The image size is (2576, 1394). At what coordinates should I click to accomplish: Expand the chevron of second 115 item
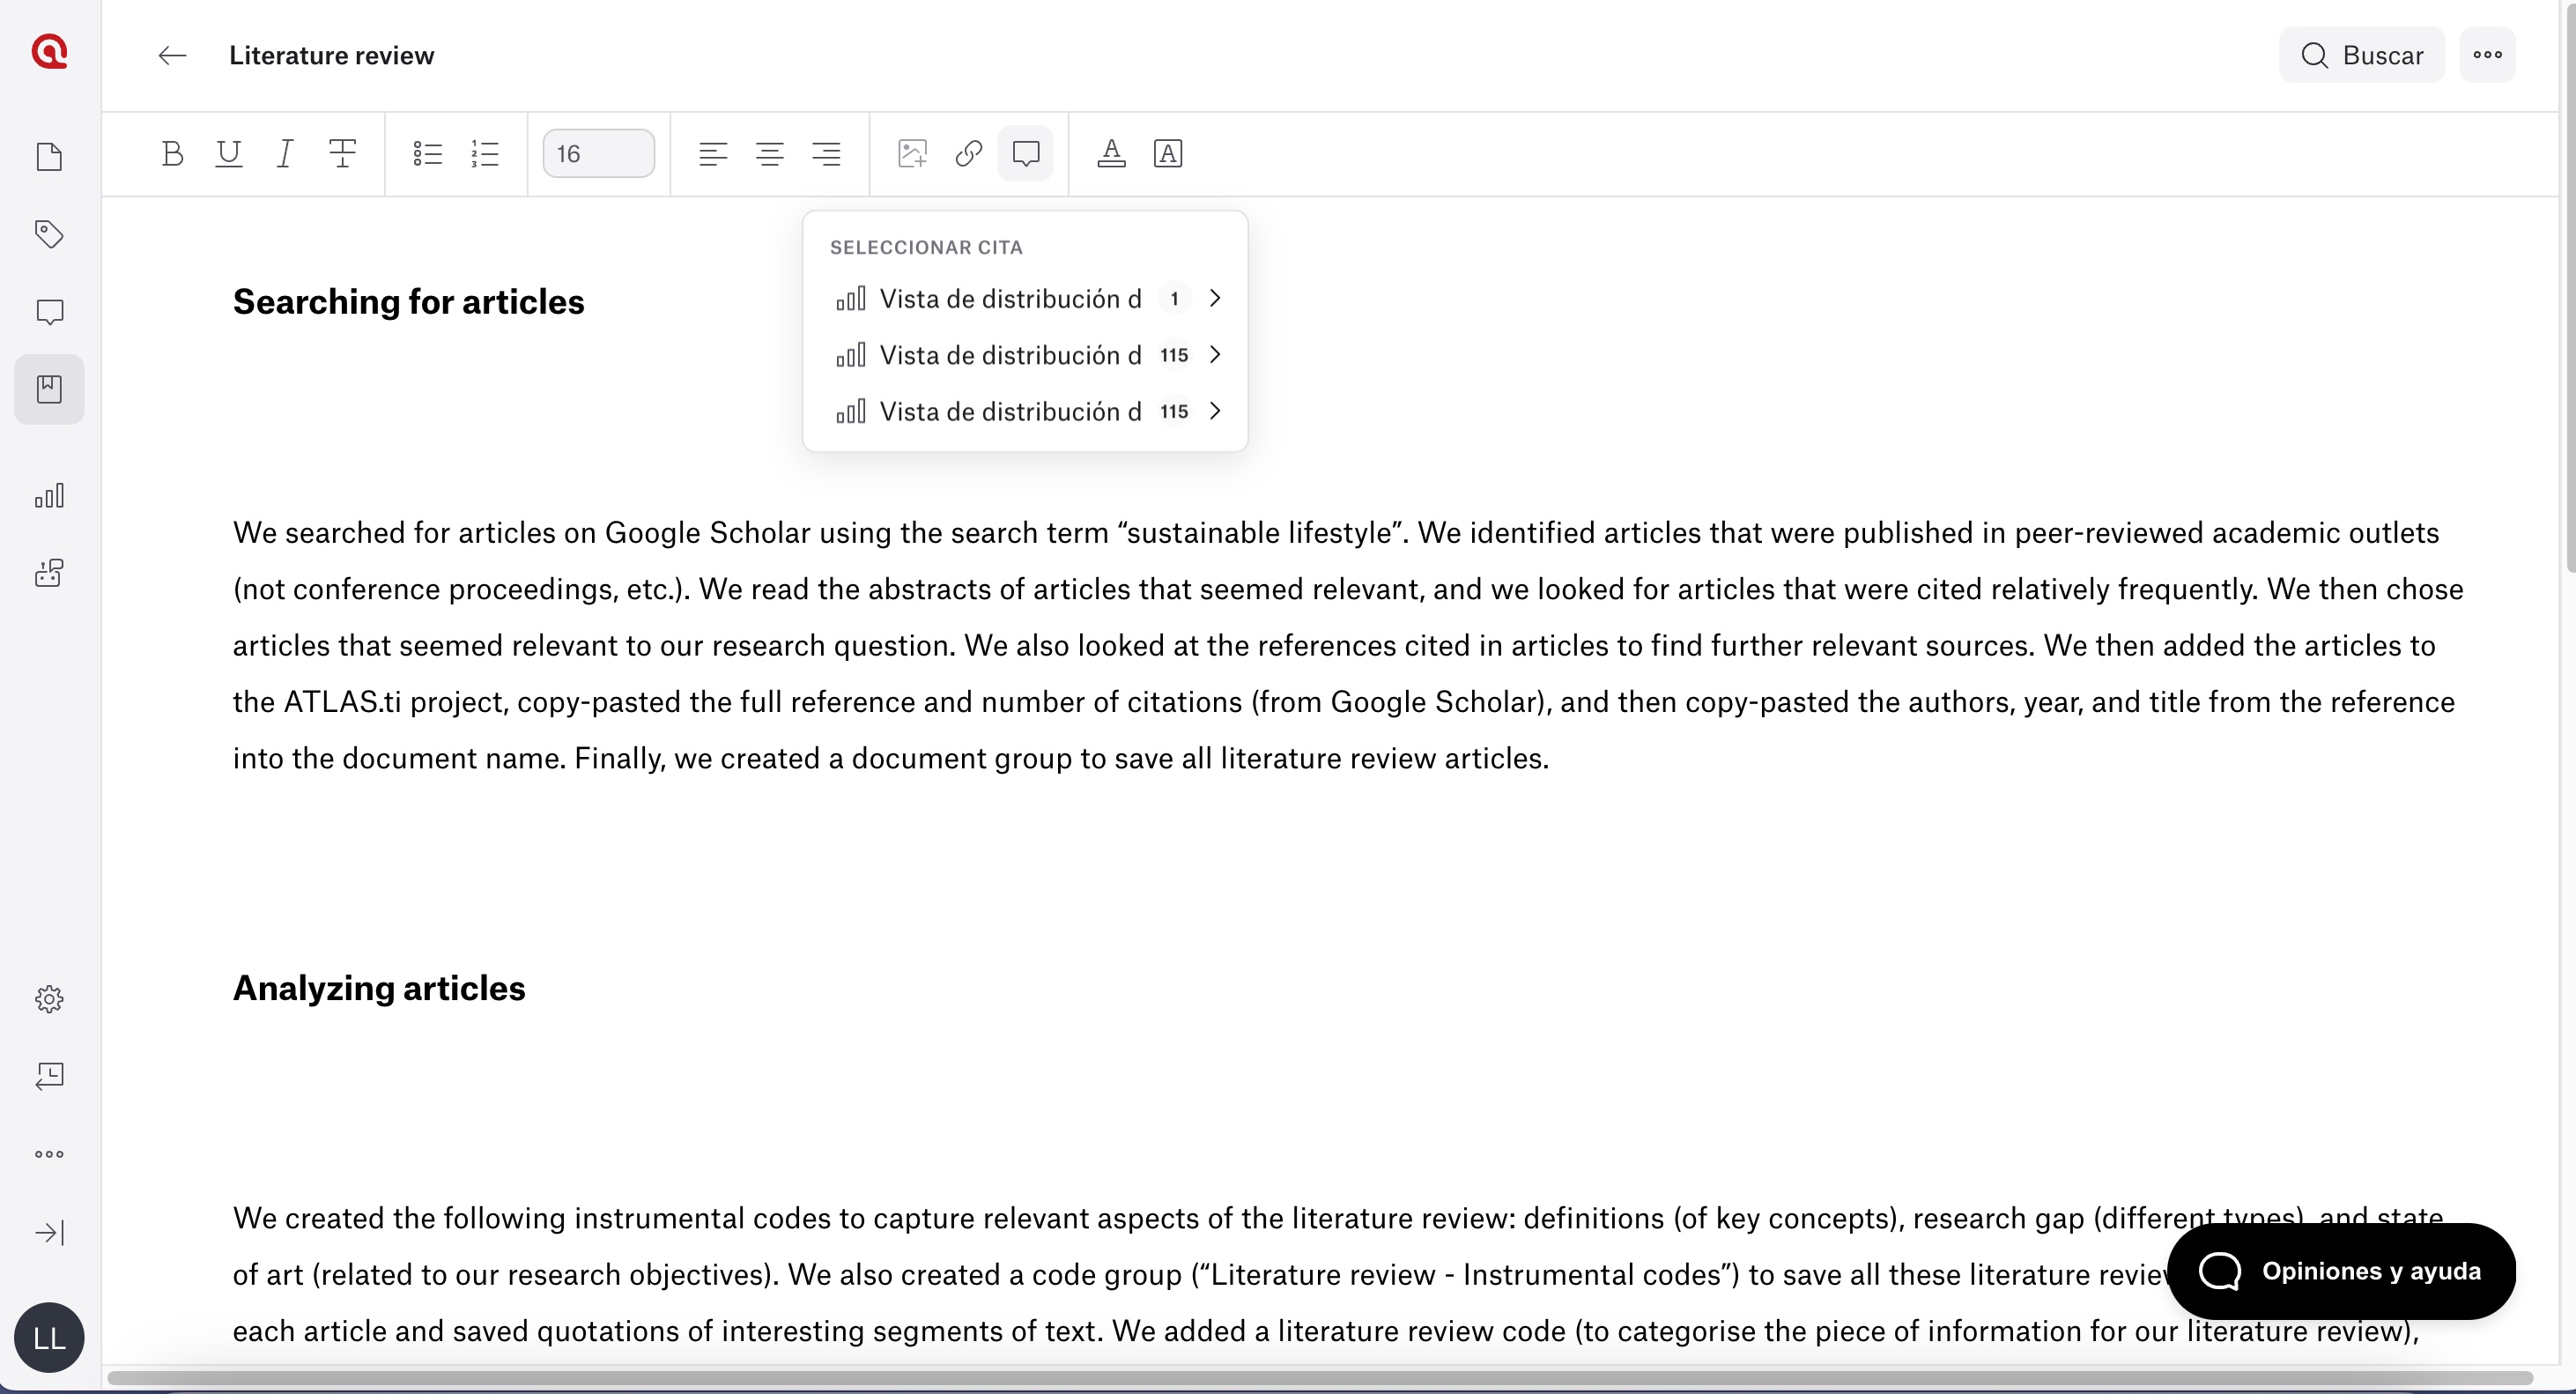pos(1215,355)
